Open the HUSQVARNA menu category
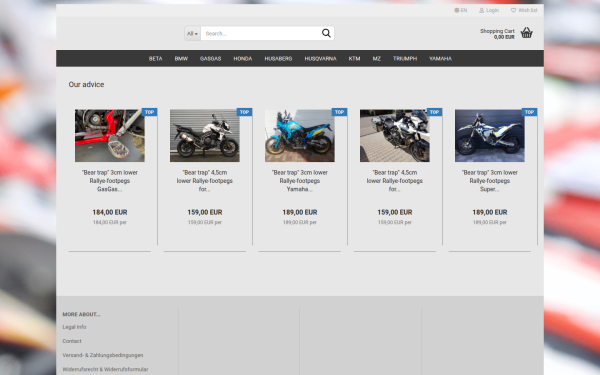 point(320,59)
